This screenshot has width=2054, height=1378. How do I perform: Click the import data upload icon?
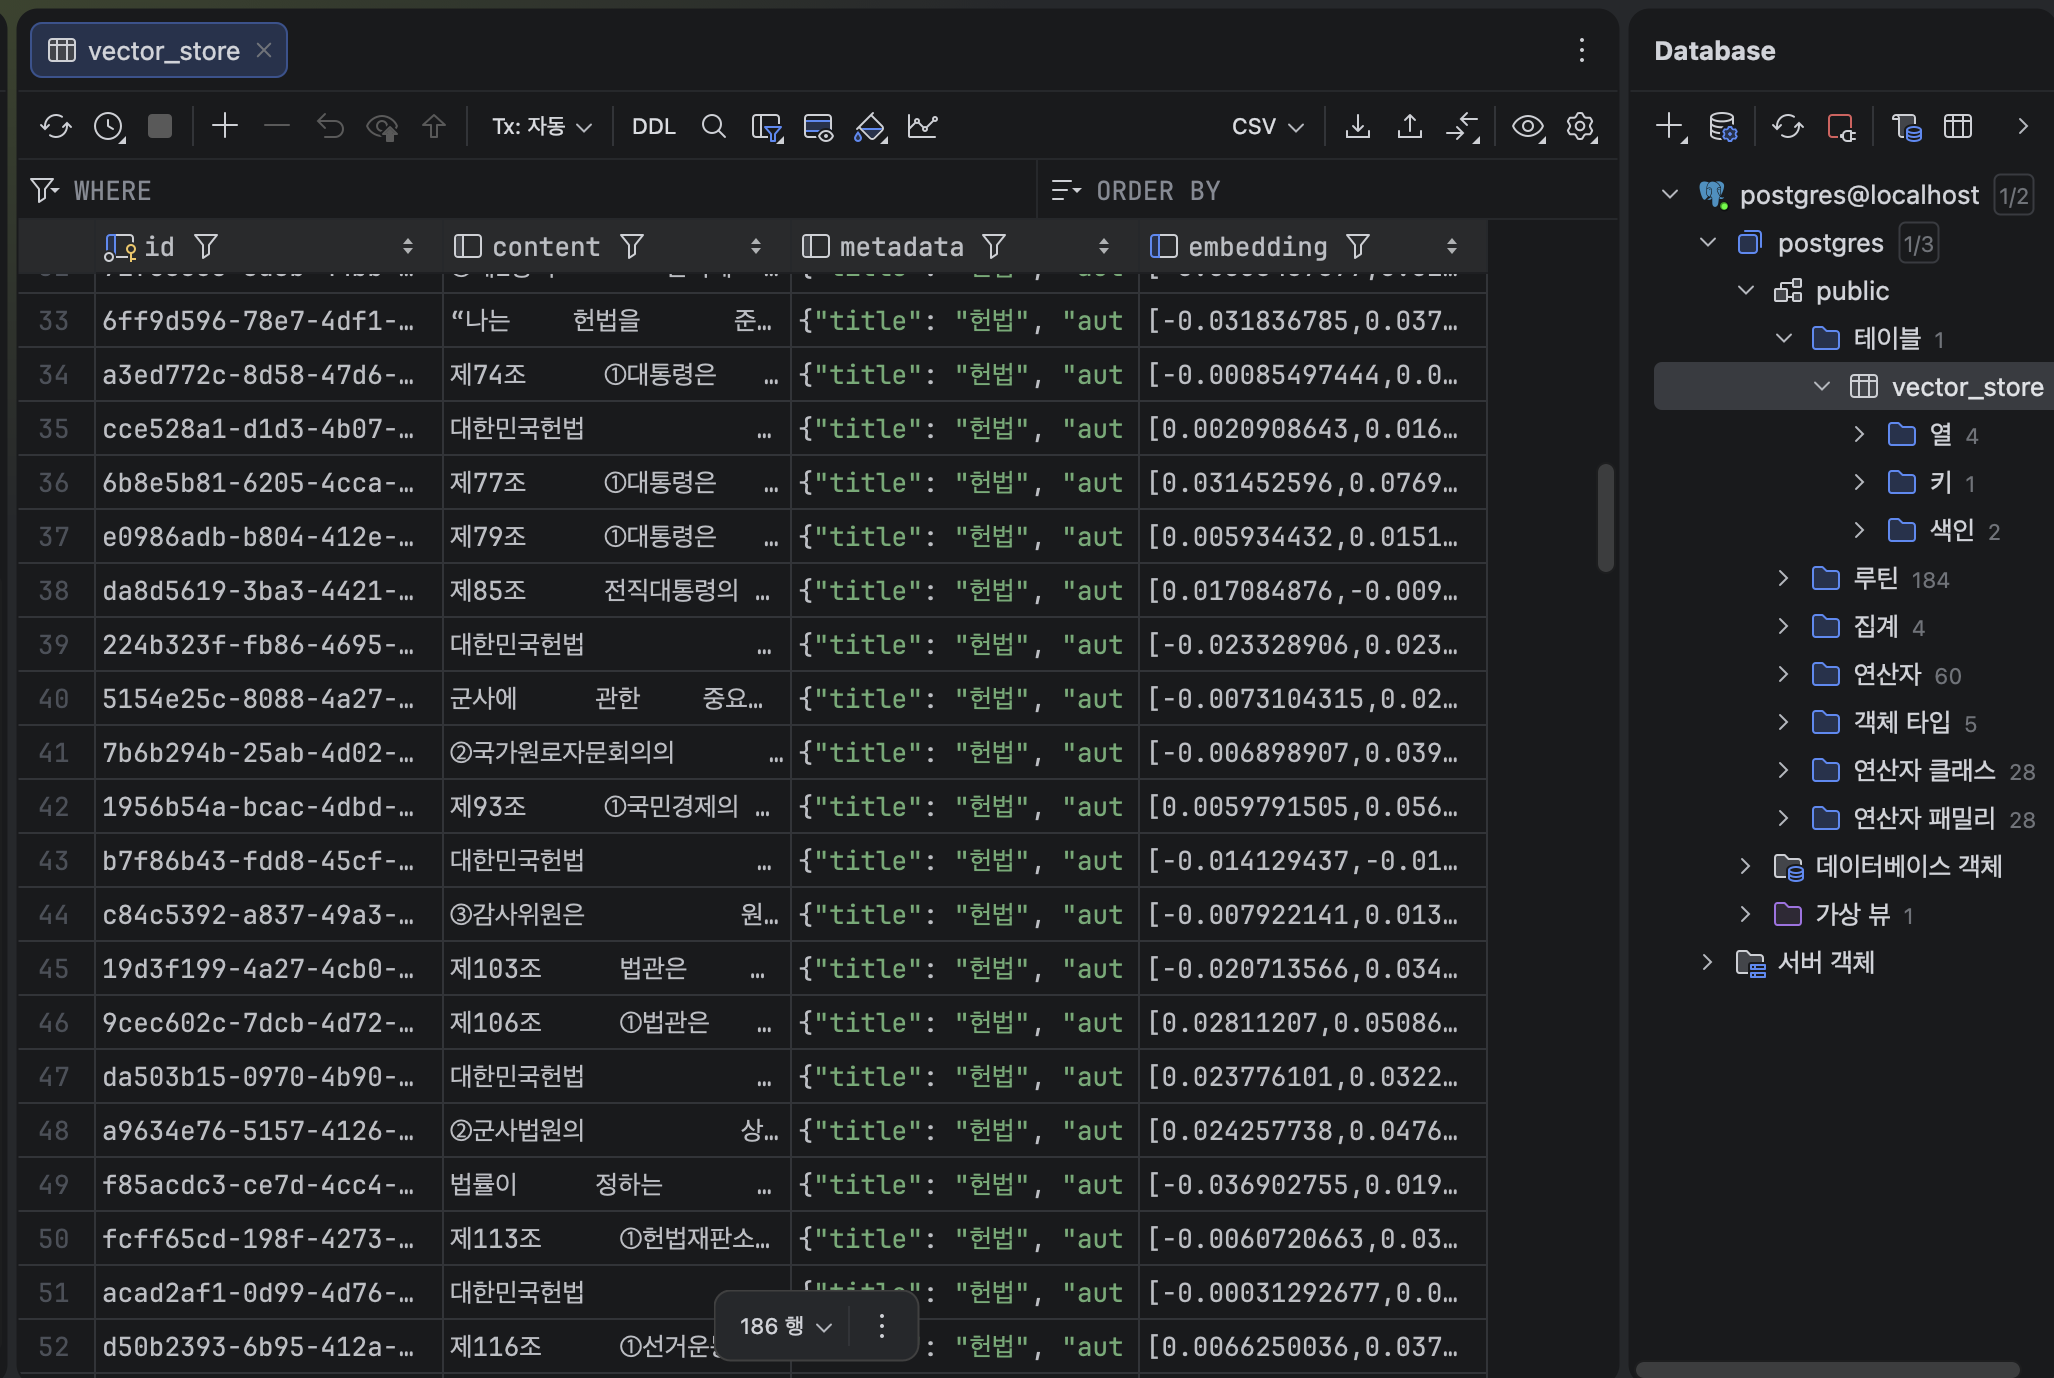tap(1409, 126)
